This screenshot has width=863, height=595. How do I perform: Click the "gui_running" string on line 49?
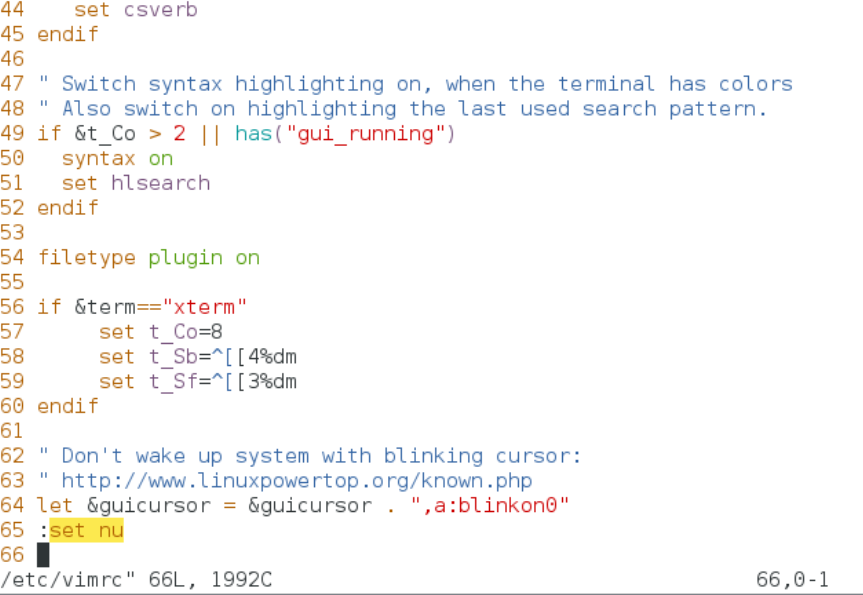pos(366,134)
